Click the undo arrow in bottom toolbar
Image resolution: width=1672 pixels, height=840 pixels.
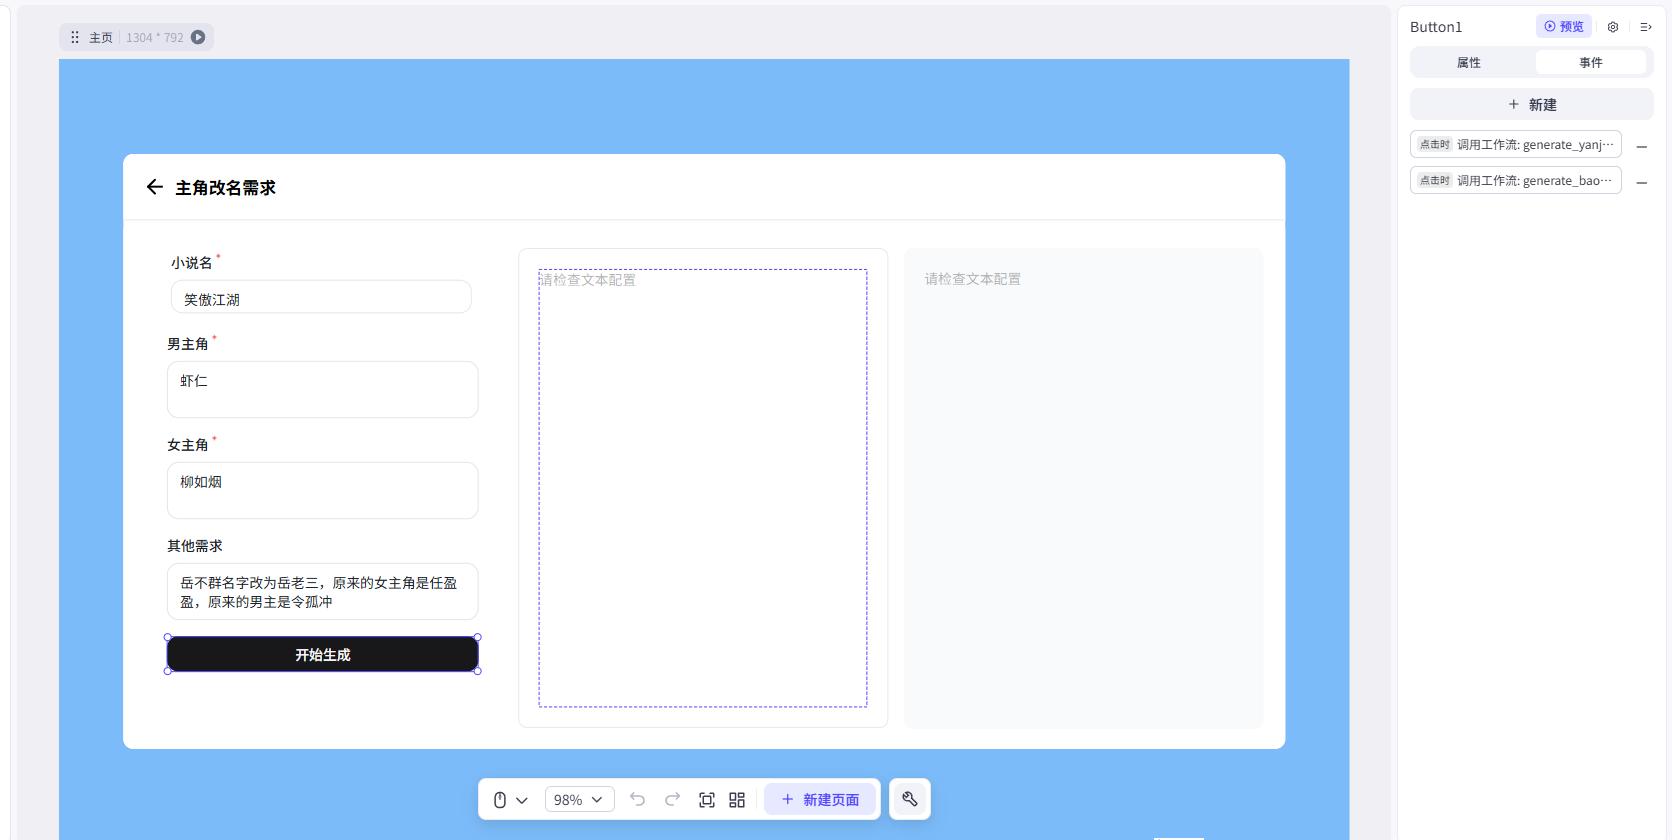click(637, 799)
